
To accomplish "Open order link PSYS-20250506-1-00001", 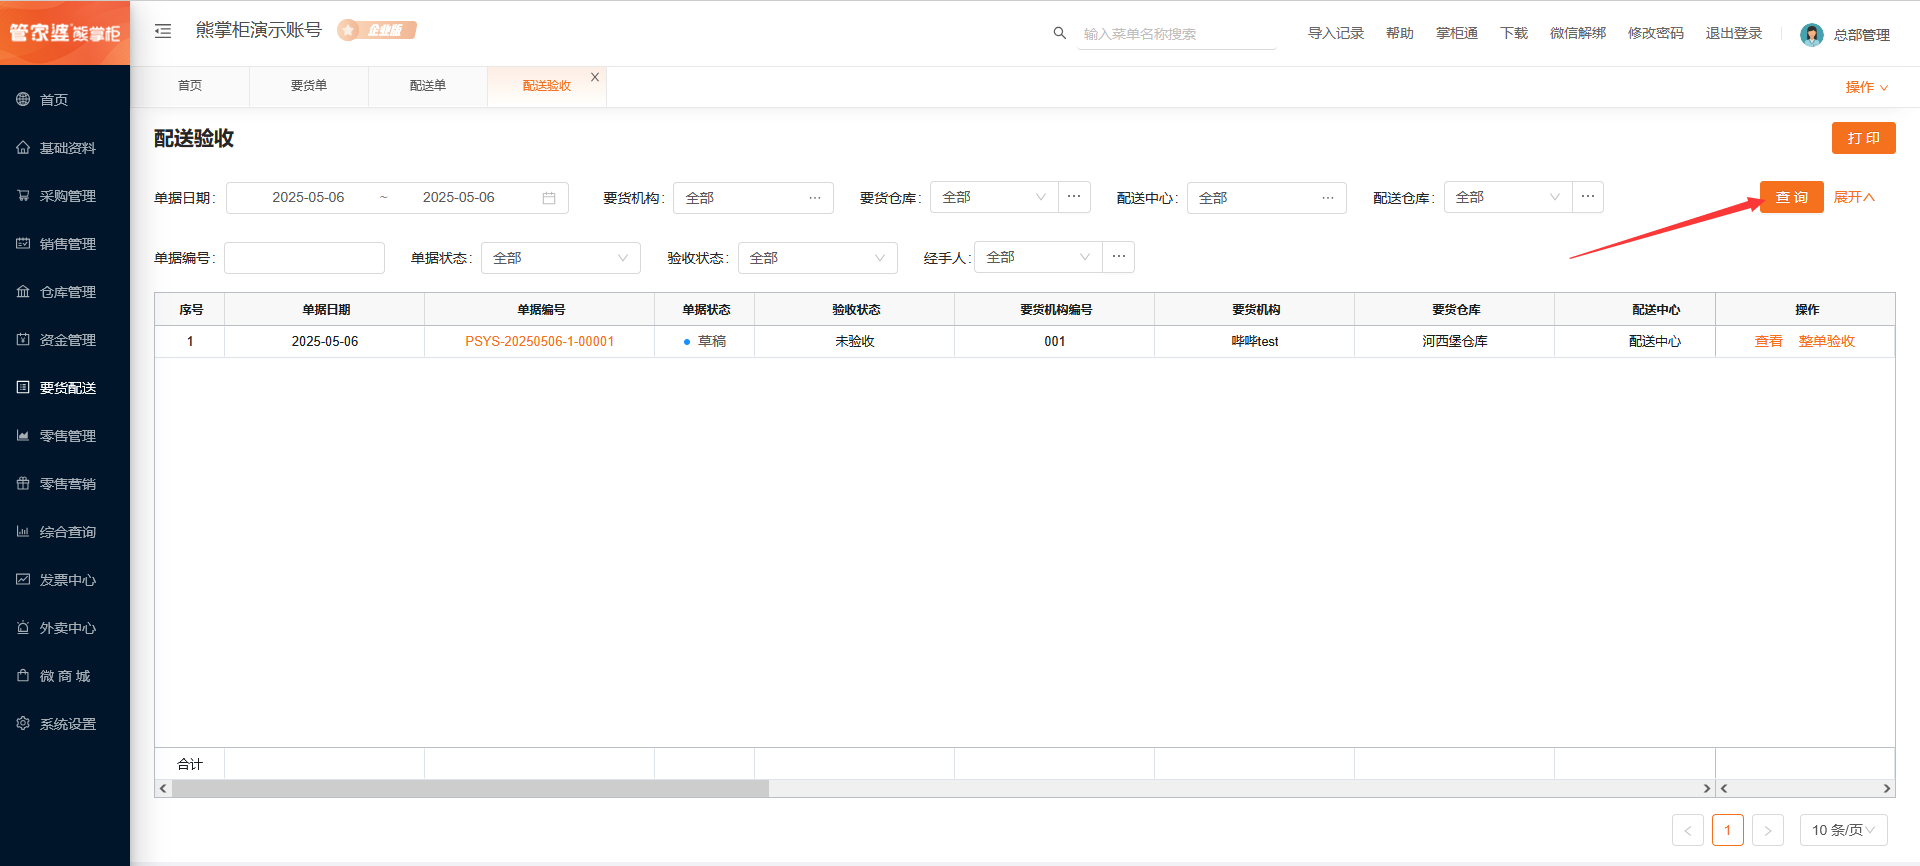I will 540,341.
